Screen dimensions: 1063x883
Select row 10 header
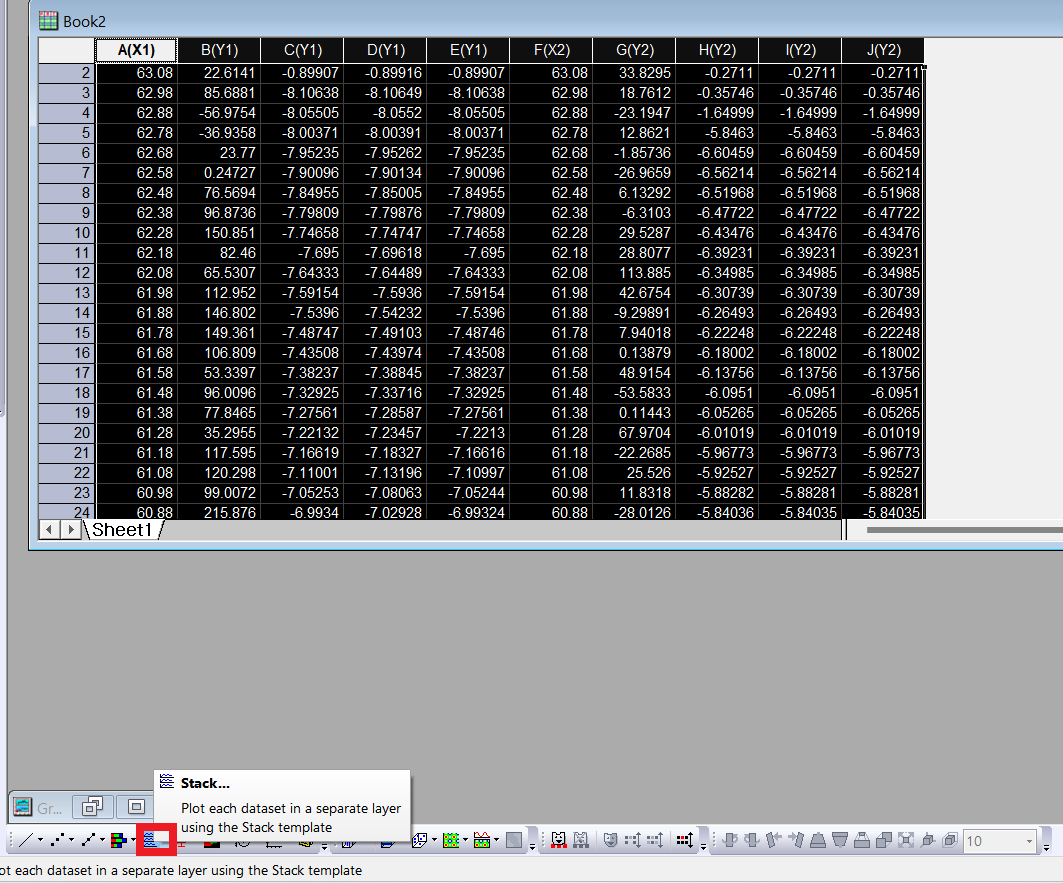[66, 233]
